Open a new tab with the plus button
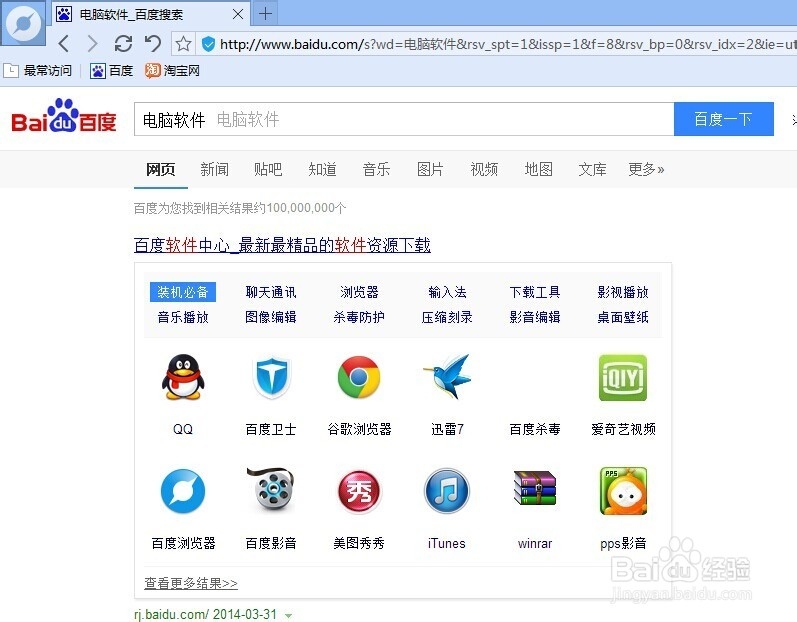The height and width of the screenshot is (622, 797). coord(265,14)
